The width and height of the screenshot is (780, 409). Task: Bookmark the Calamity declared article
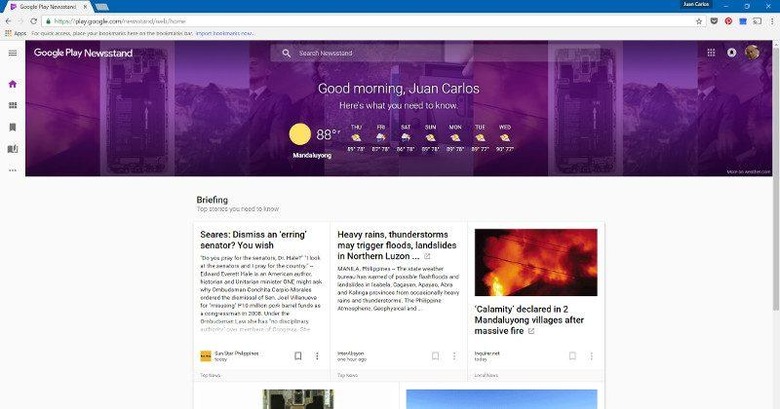click(x=573, y=356)
